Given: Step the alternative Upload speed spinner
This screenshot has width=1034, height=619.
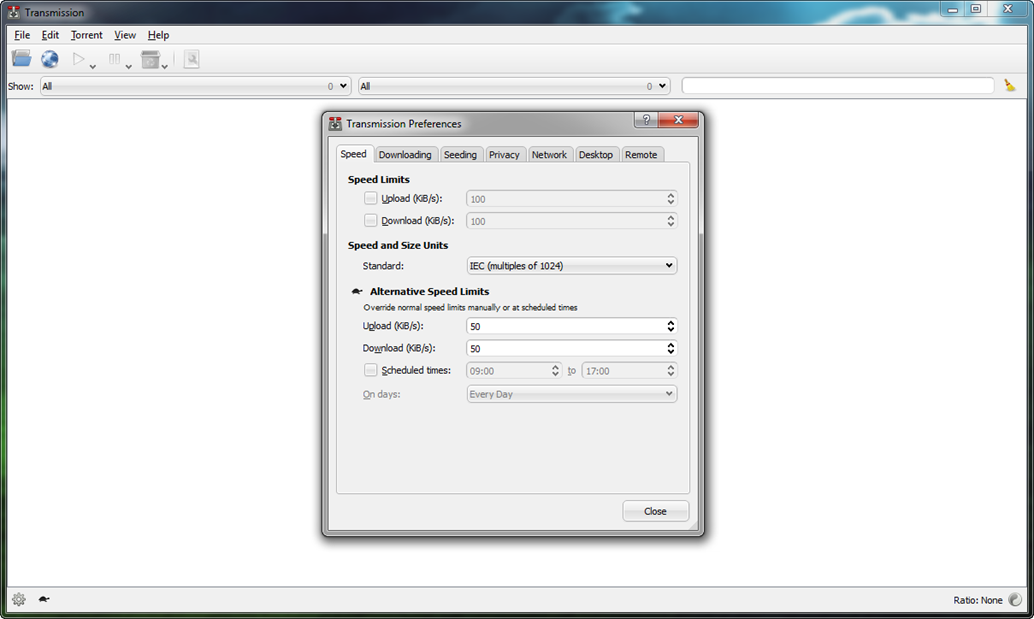Looking at the screenshot, I should click(671, 326).
